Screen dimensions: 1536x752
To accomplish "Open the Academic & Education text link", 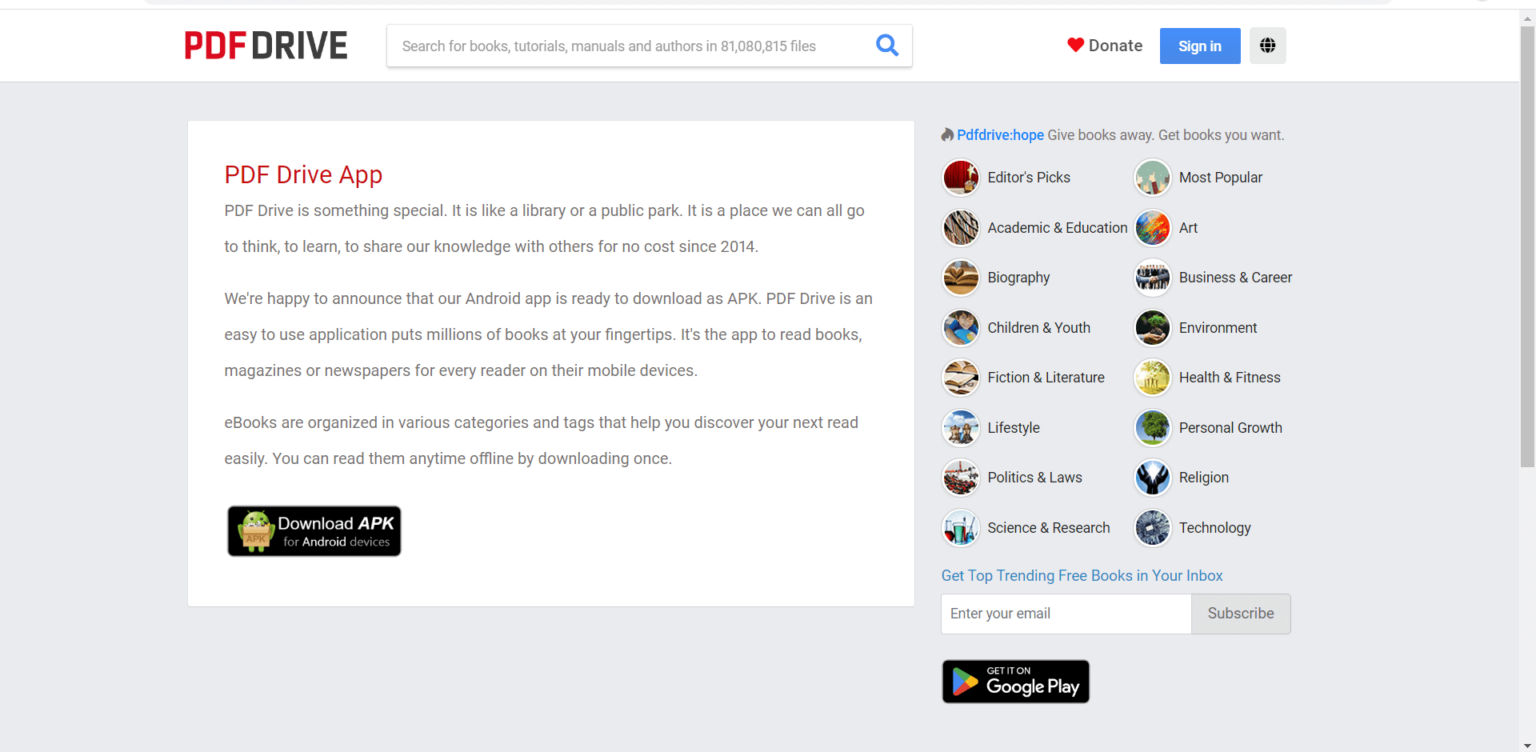I will (x=1057, y=228).
